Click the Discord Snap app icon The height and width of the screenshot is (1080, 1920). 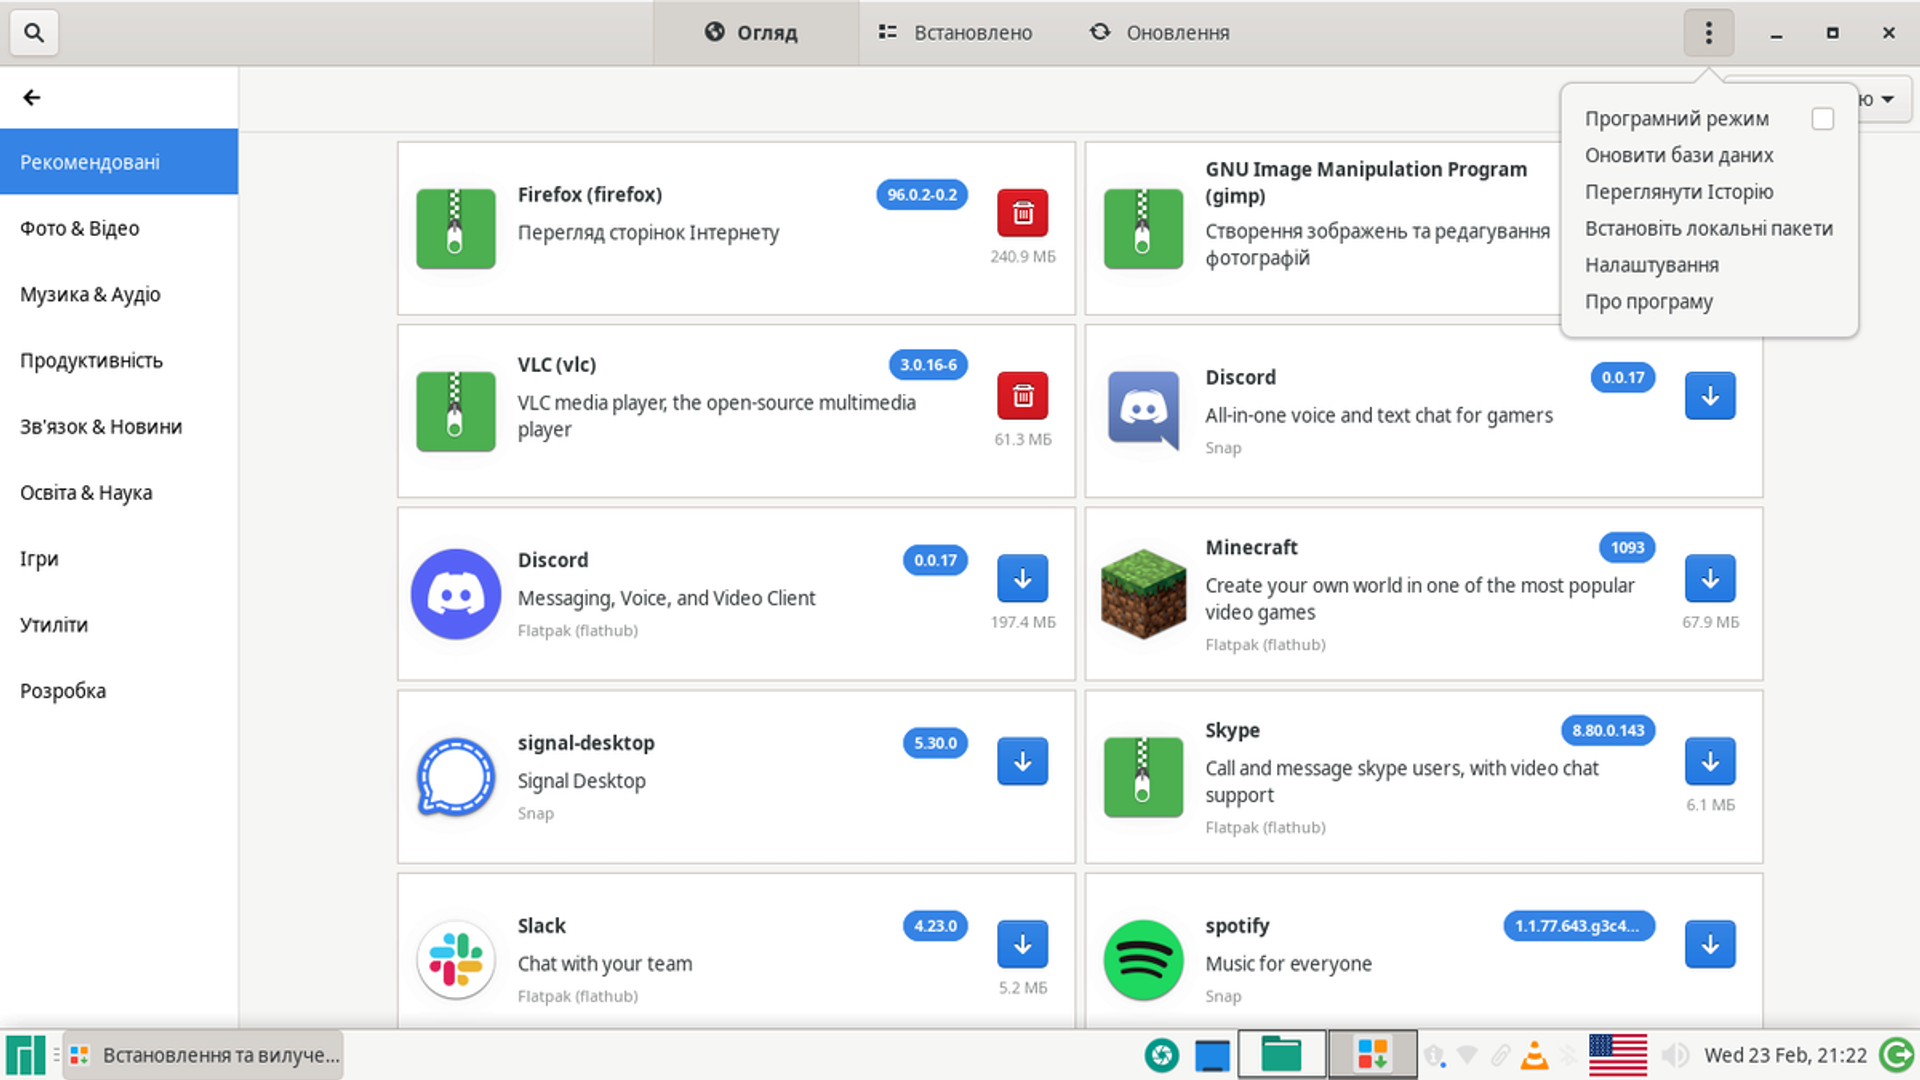(x=1144, y=411)
